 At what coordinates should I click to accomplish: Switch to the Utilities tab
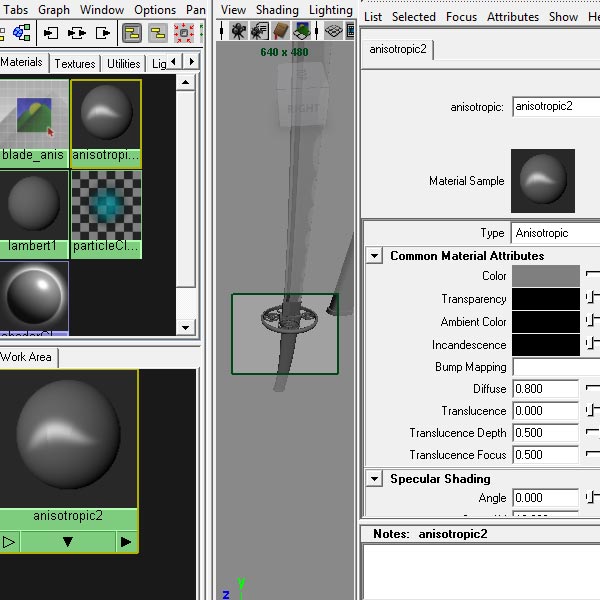tap(124, 64)
